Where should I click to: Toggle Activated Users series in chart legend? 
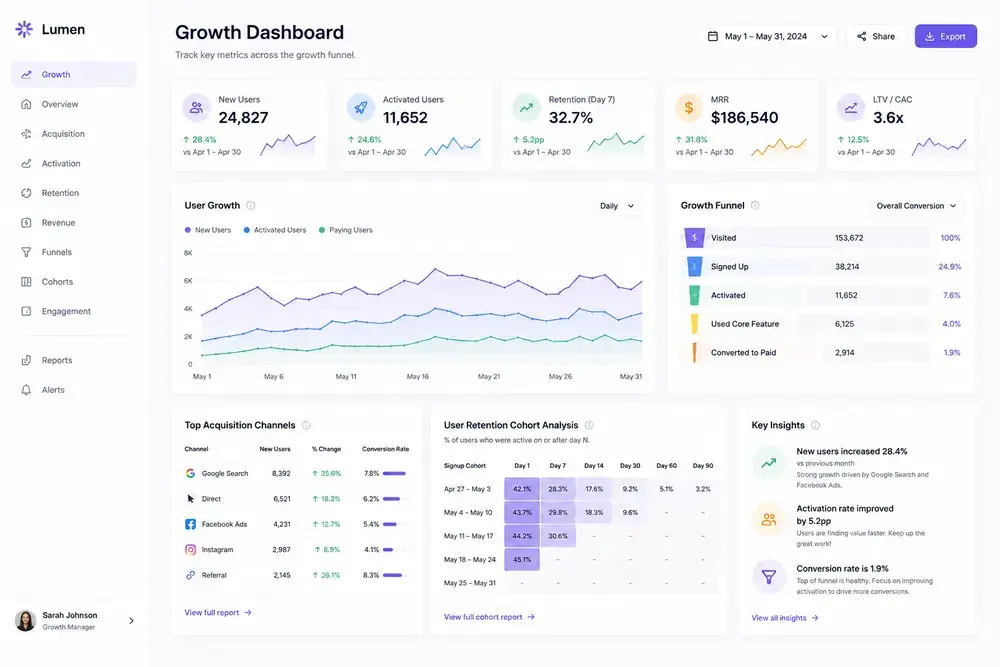(x=275, y=230)
